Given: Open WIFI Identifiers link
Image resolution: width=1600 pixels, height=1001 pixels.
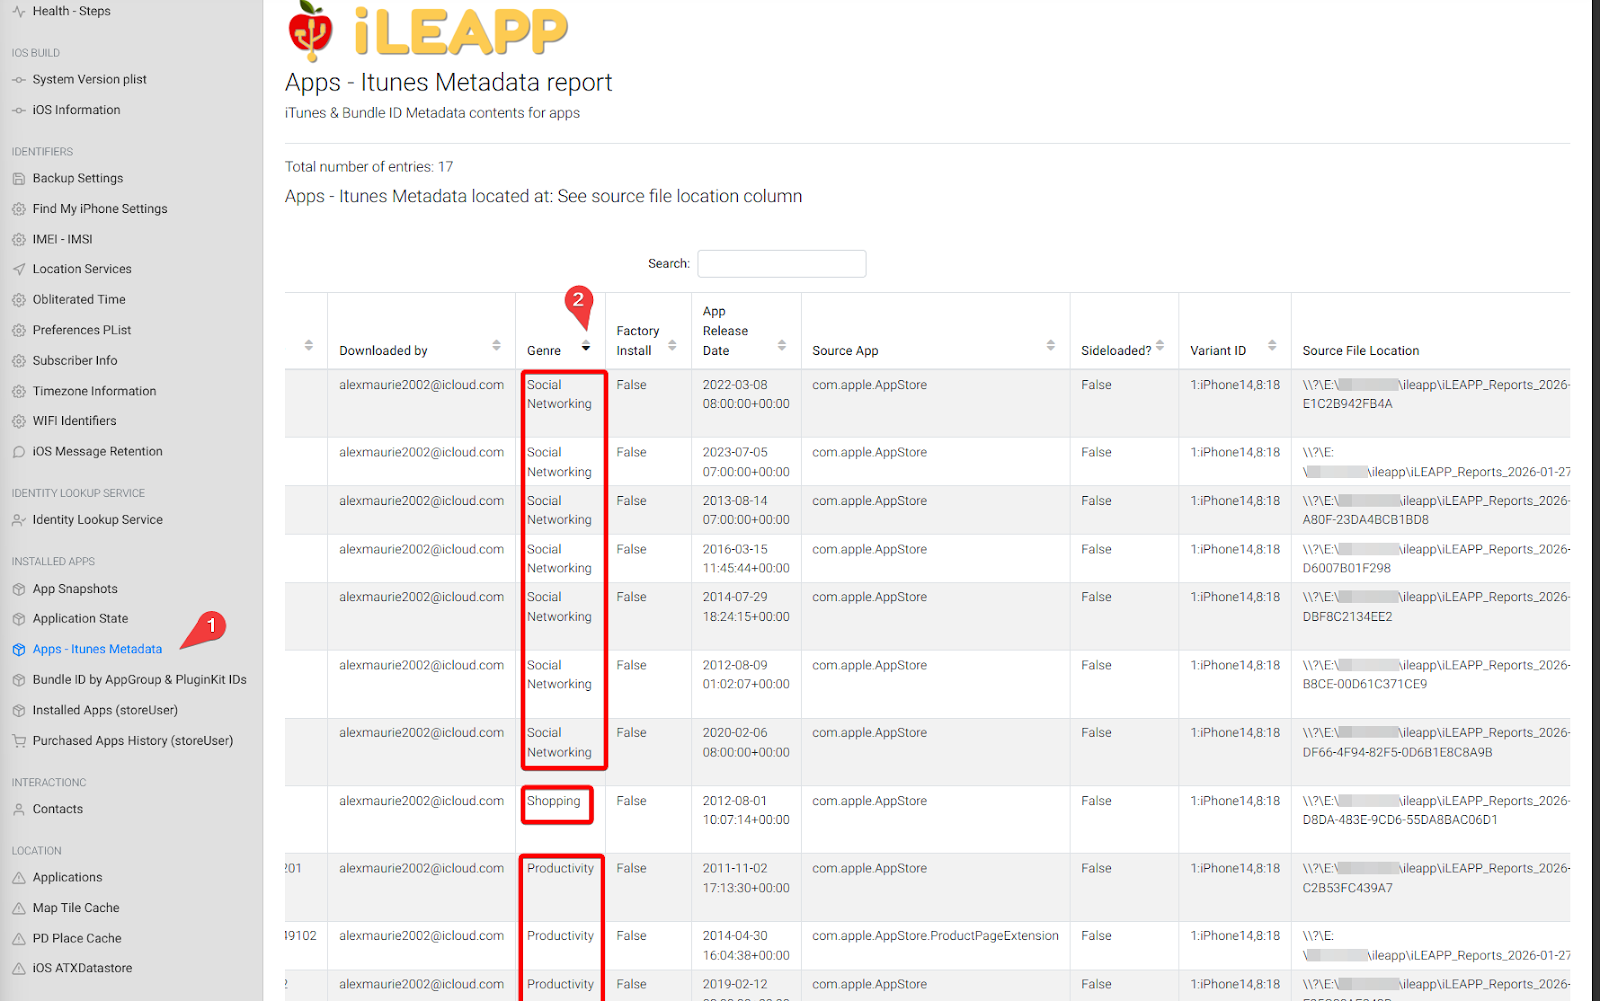Looking at the screenshot, I should click(x=74, y=421).
